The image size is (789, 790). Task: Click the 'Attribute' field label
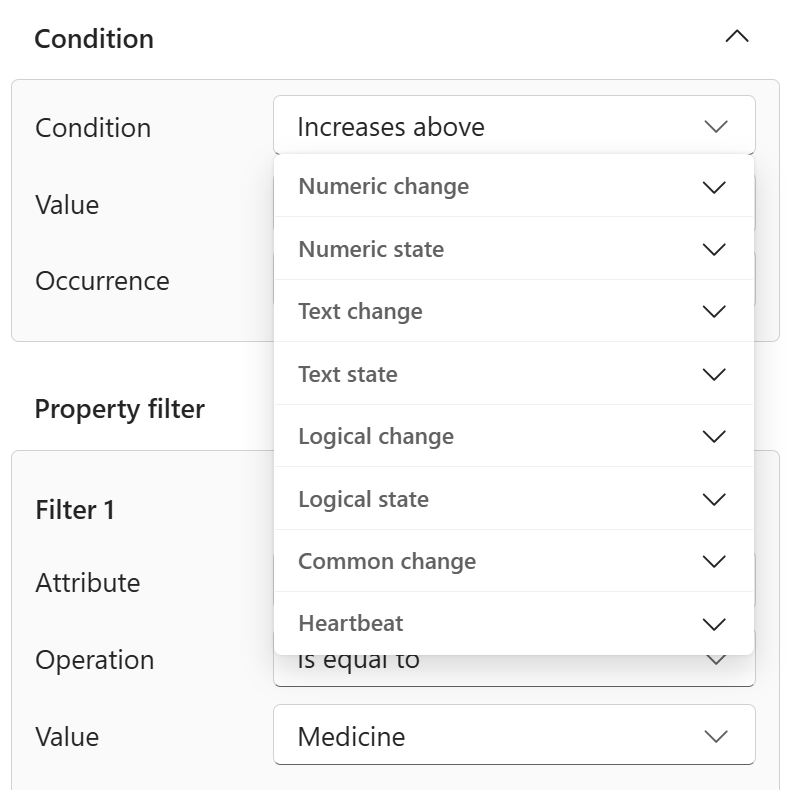(88, 582)
